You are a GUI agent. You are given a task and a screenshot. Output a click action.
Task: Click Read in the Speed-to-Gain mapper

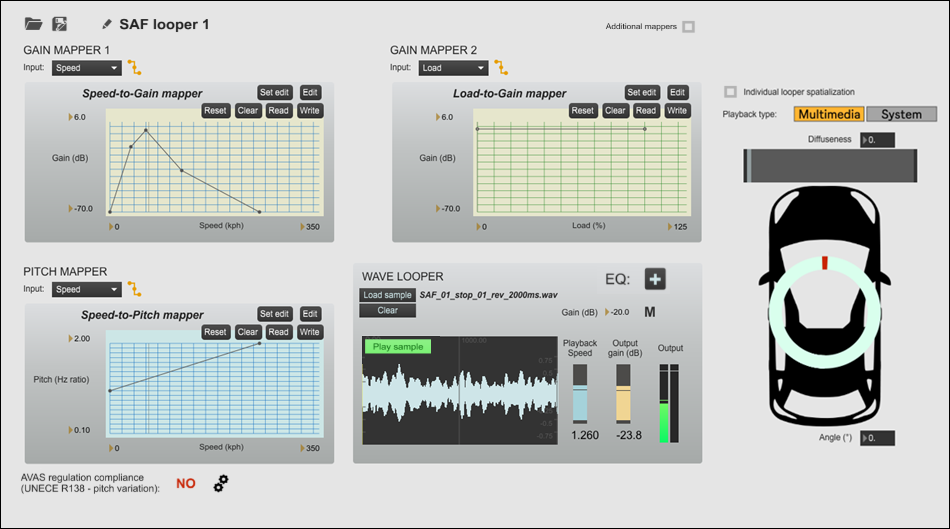279,111
